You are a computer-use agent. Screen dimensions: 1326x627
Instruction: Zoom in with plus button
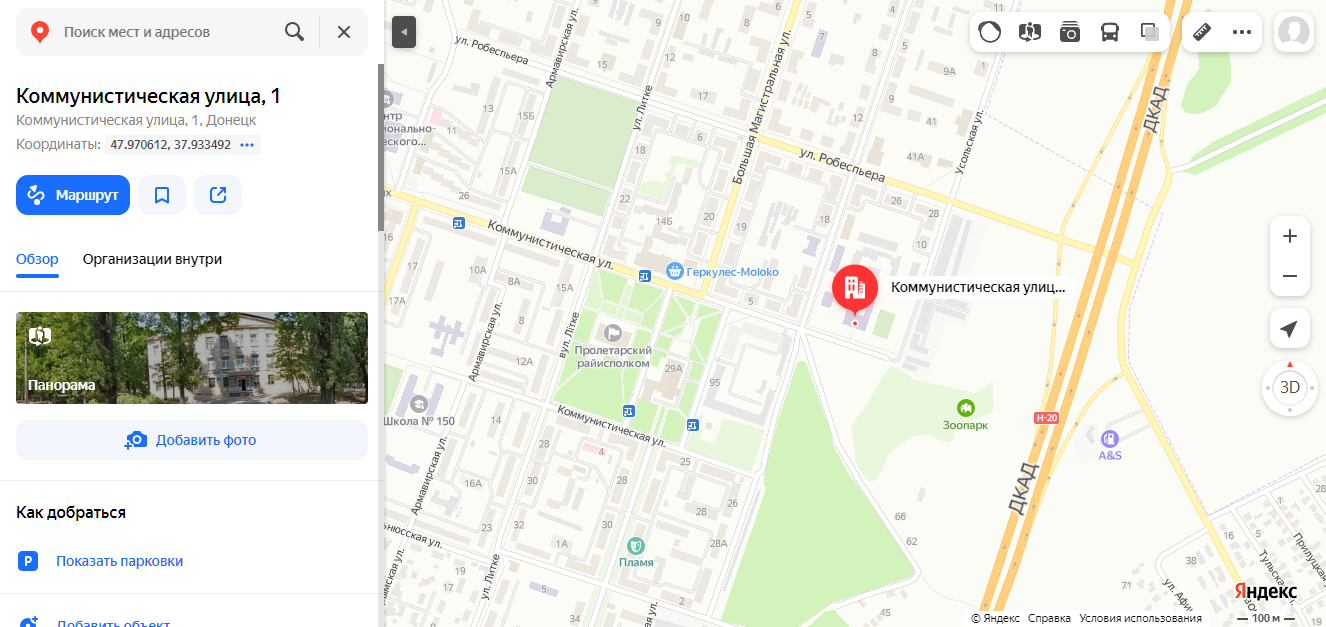(1290, 236)
